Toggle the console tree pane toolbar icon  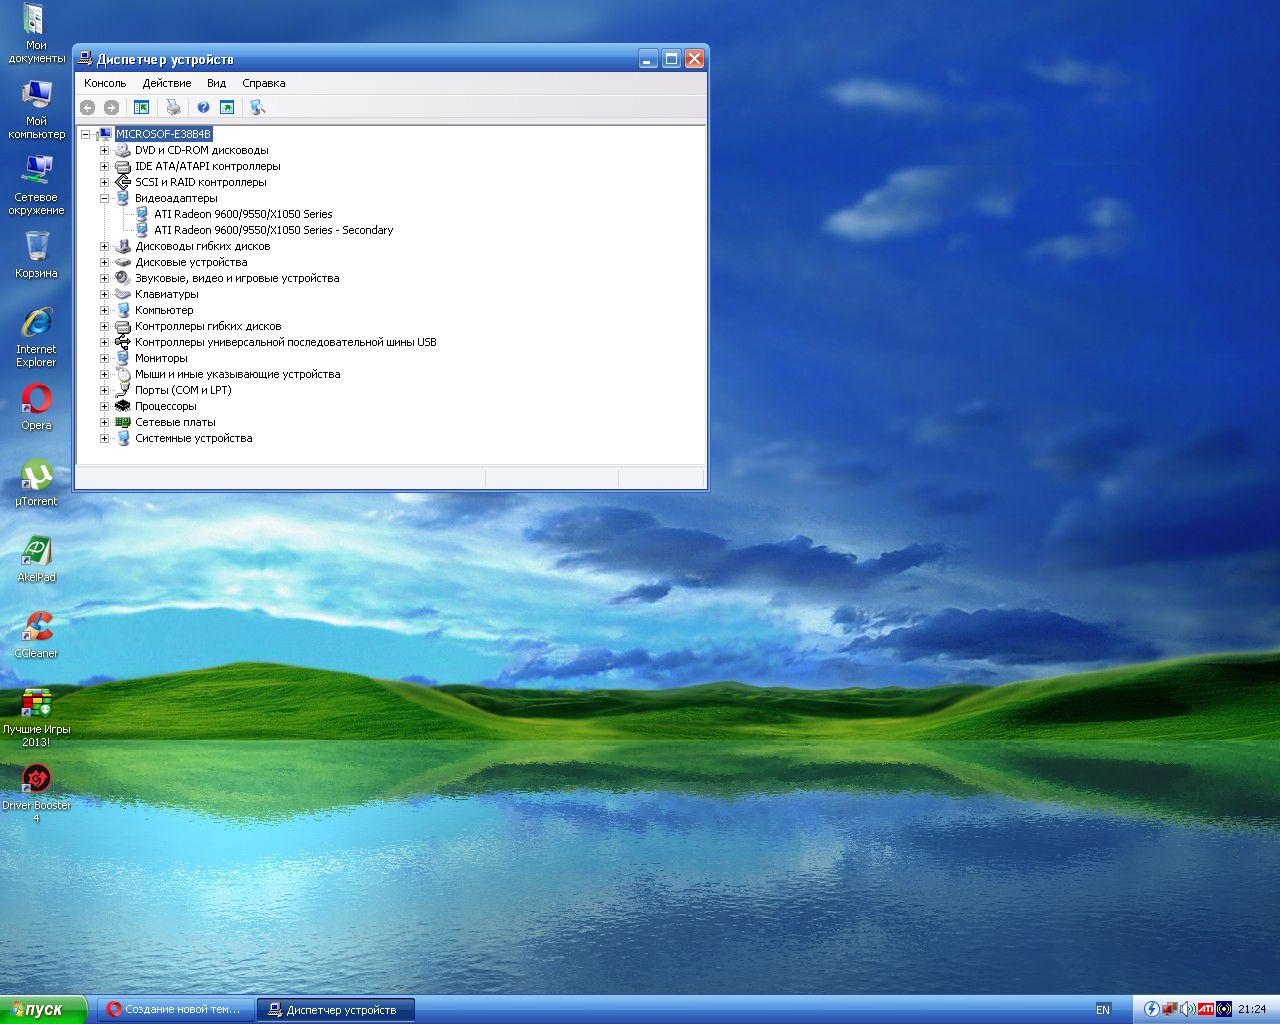pyautogui.click(x=141, y=107)
